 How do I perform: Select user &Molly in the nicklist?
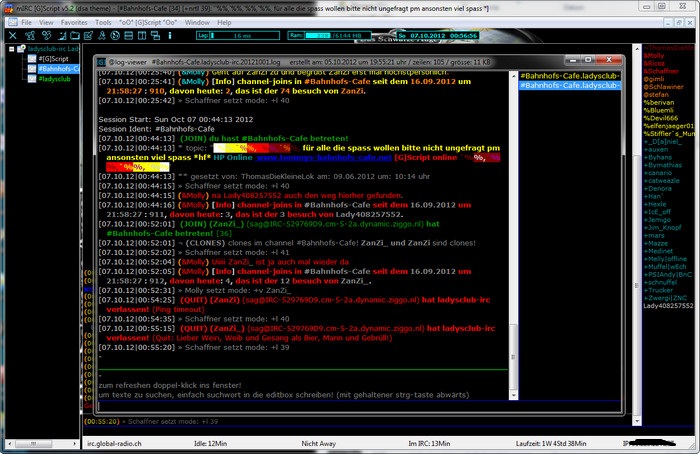654,56
